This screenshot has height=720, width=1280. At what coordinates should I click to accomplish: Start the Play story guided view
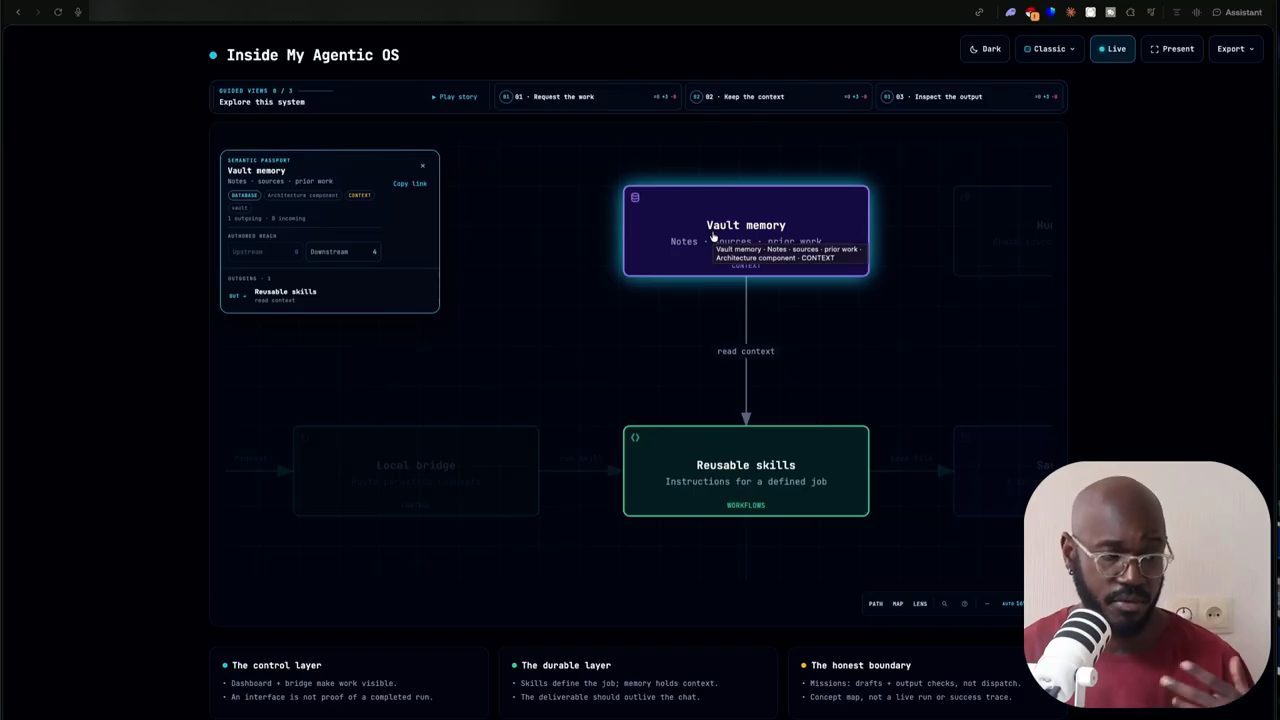pos(455,97)
